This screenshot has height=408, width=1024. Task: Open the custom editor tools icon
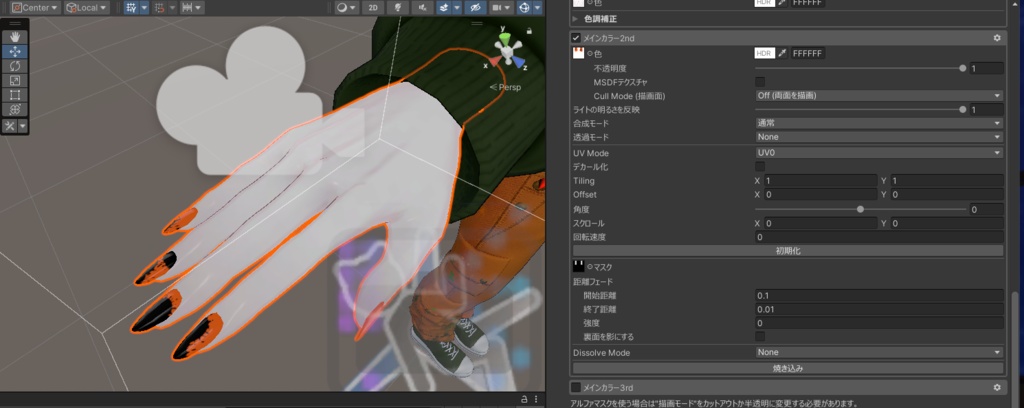(10, 126)
